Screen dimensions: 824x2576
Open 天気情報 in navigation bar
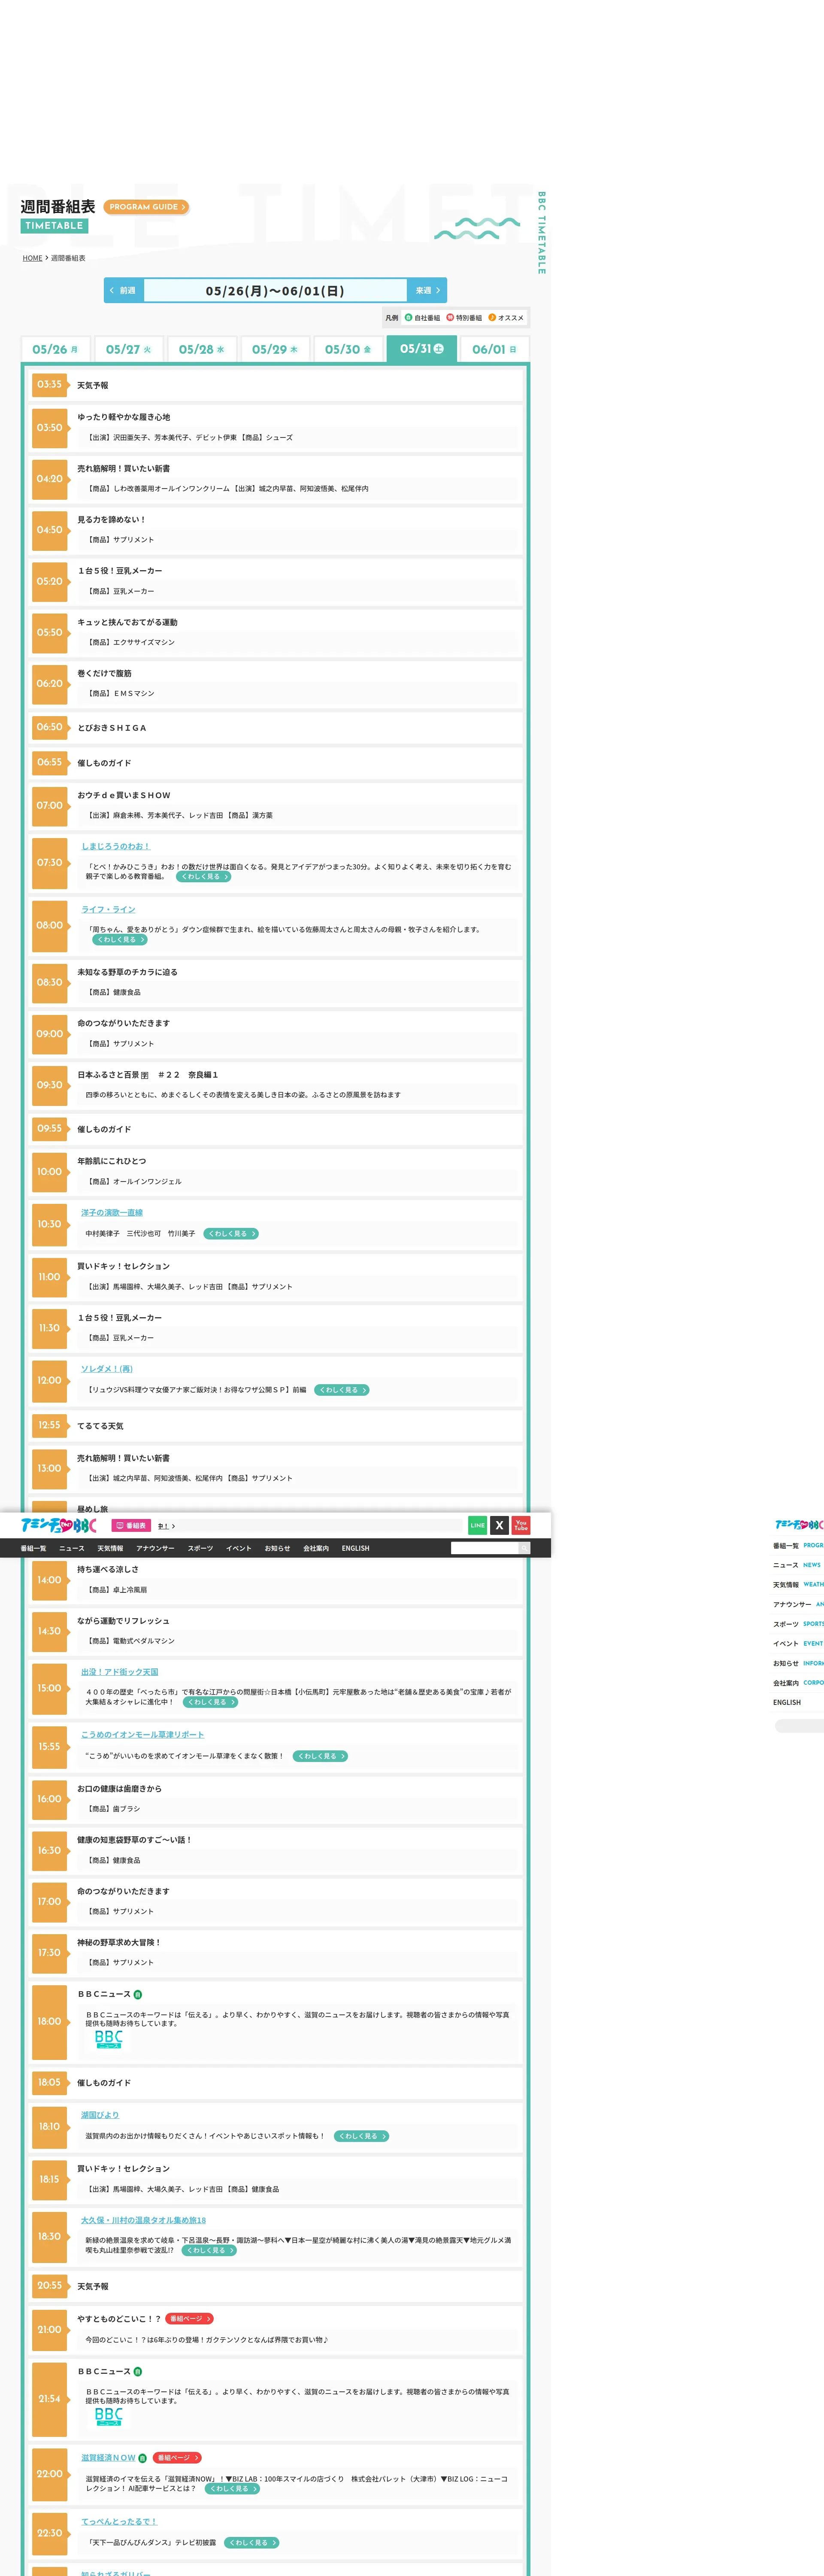[110, 1548]
